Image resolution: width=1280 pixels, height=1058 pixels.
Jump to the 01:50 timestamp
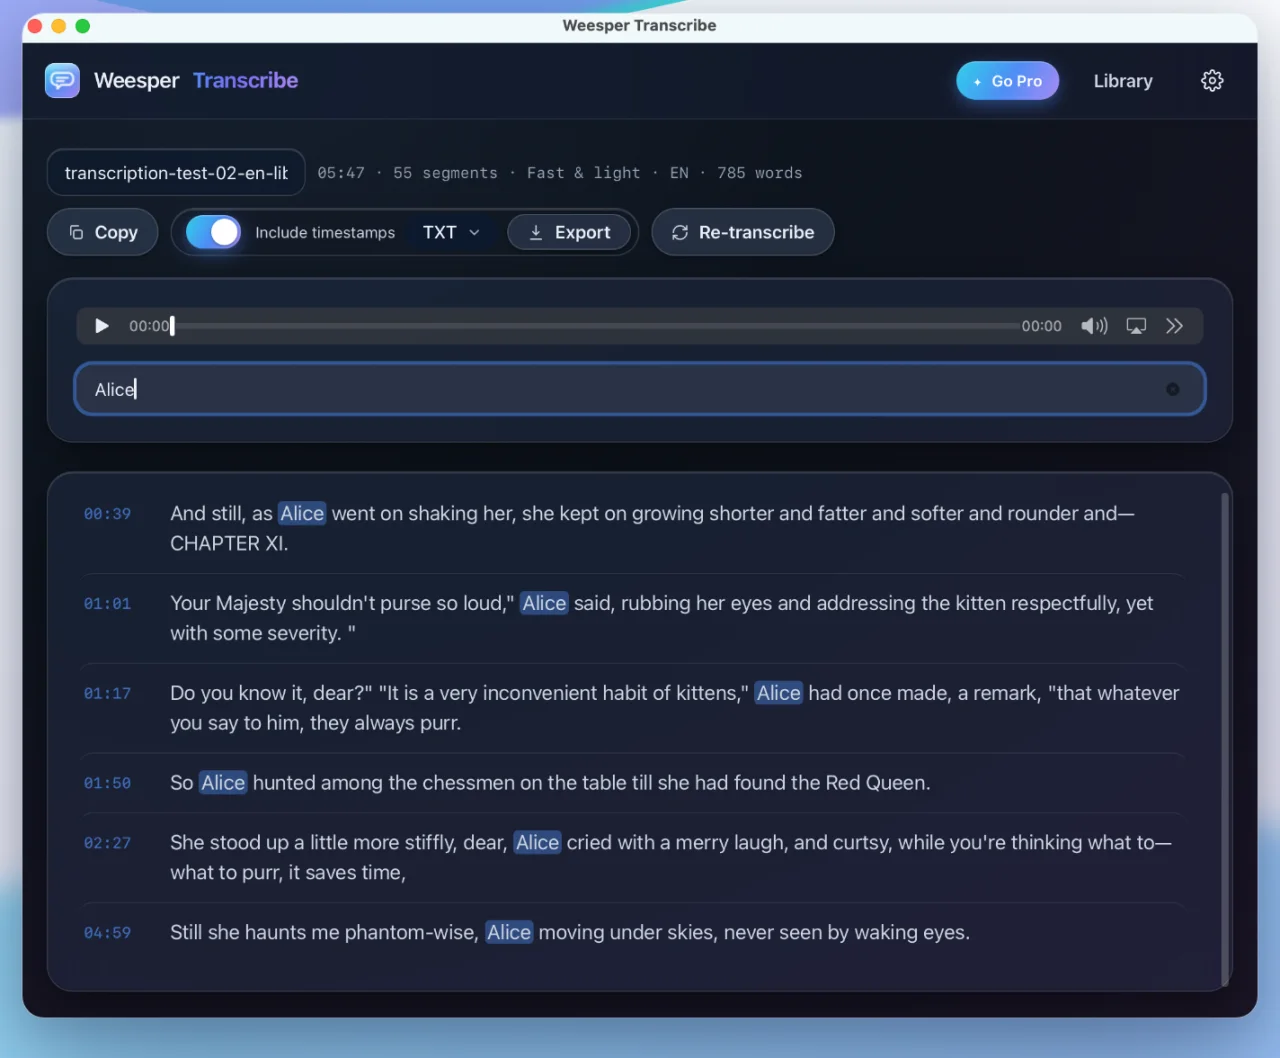[107, 784]
